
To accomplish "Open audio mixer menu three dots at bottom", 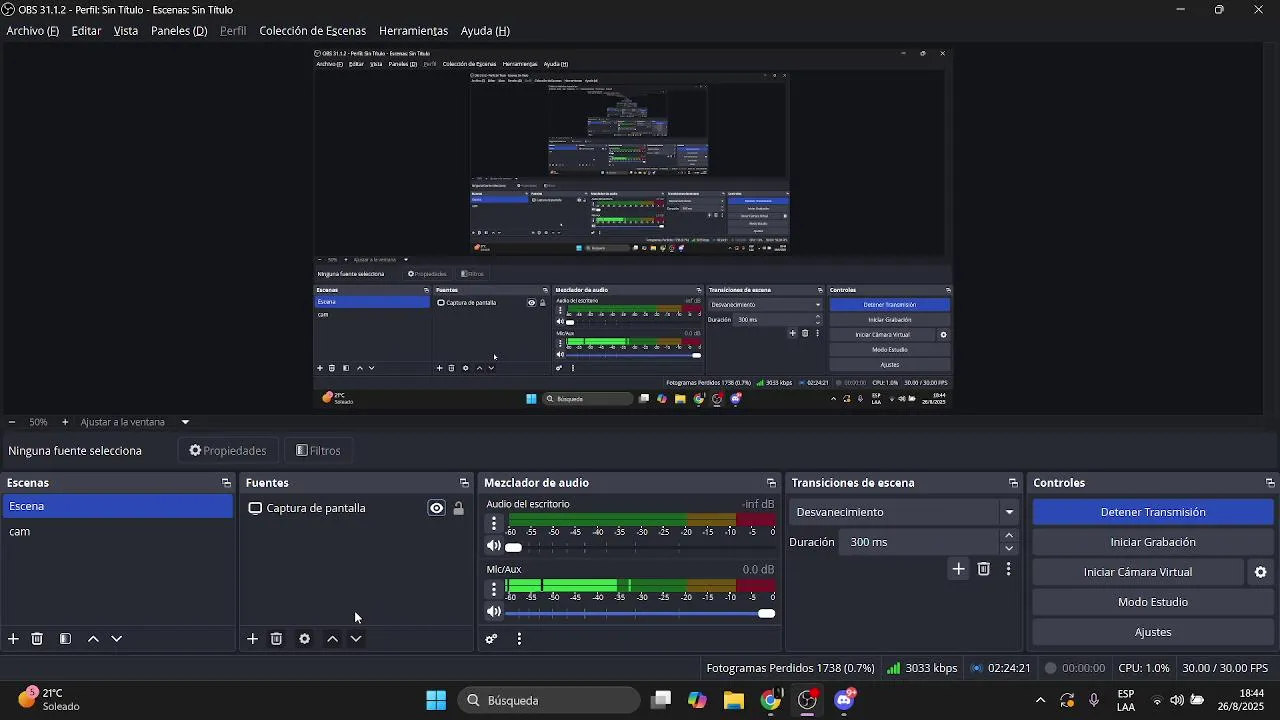I will (519, 639).
